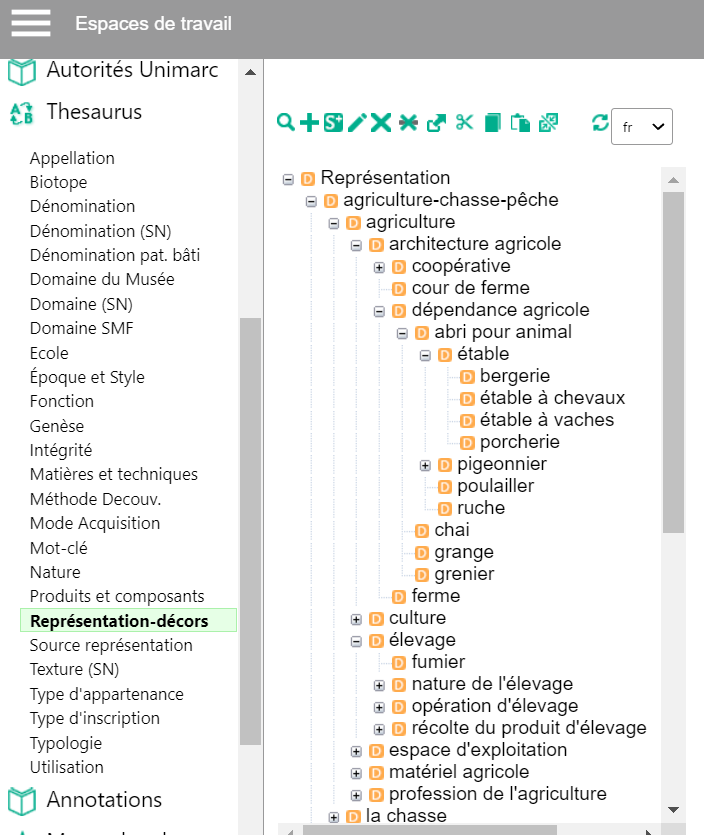The image size is (704, 835).
Task: Click the search magnifier icon in thesaurus toolbar
Action: point(286,122)
